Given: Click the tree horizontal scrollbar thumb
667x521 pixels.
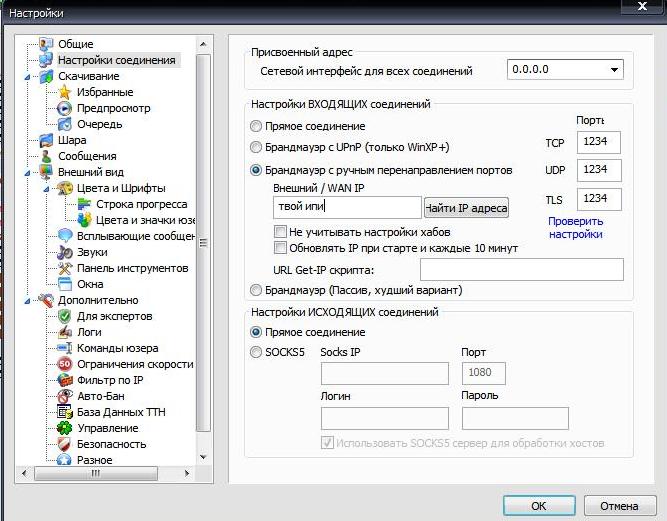Looking at the screenshot, I should point(96,473).
